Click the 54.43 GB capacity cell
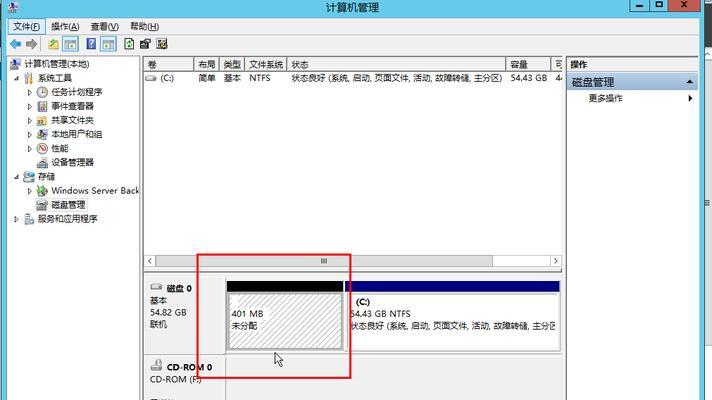The height and width of the screenshot is (400, 712). pos(529,78)
